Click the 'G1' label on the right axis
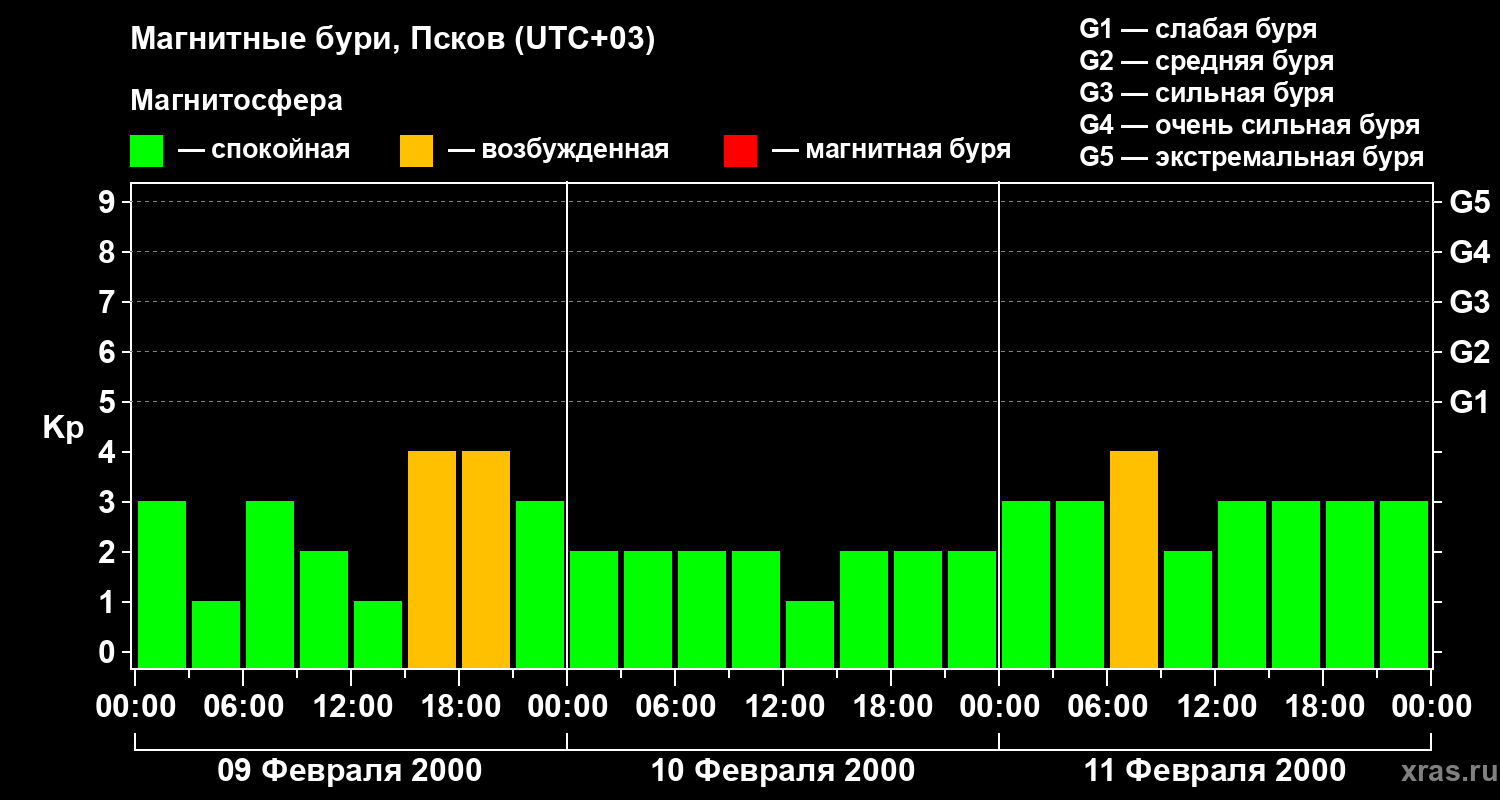1500x800 pixels. [x=1469, y=403]
